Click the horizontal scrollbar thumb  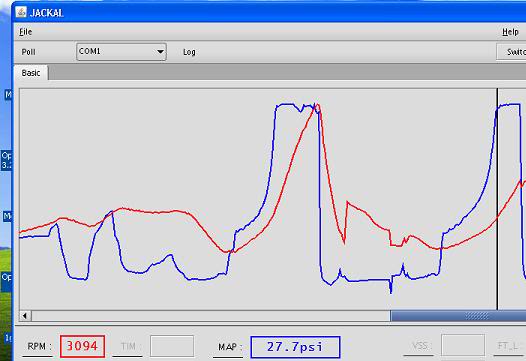[458, 316]
